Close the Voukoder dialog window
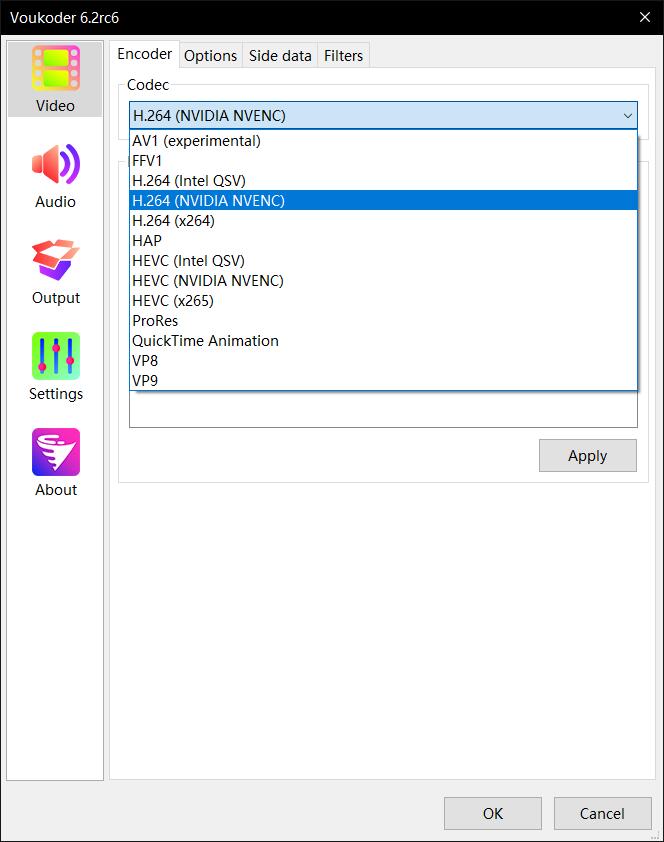This screenshot has width=664, height=842. click(x=645, y=17)
